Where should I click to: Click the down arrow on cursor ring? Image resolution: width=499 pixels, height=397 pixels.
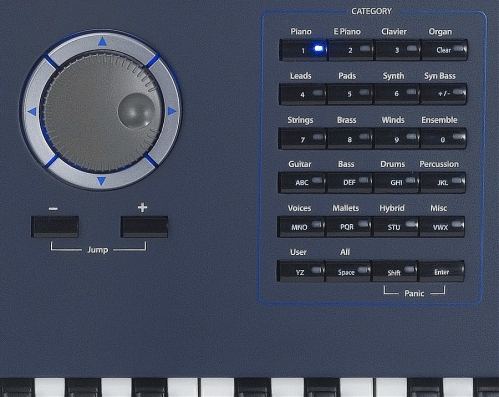pyautogui.click(x=101, y=181)
